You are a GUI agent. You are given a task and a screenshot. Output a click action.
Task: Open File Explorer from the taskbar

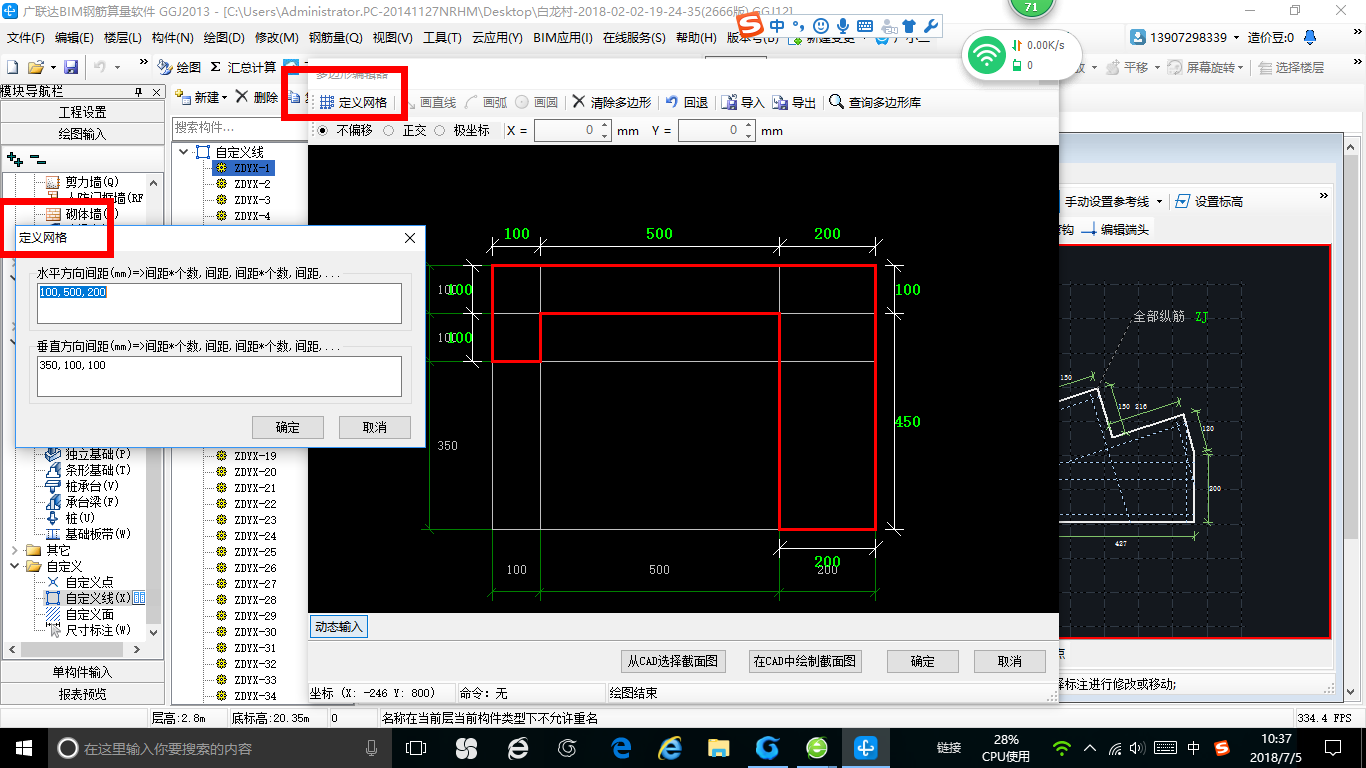coord(718,747)
